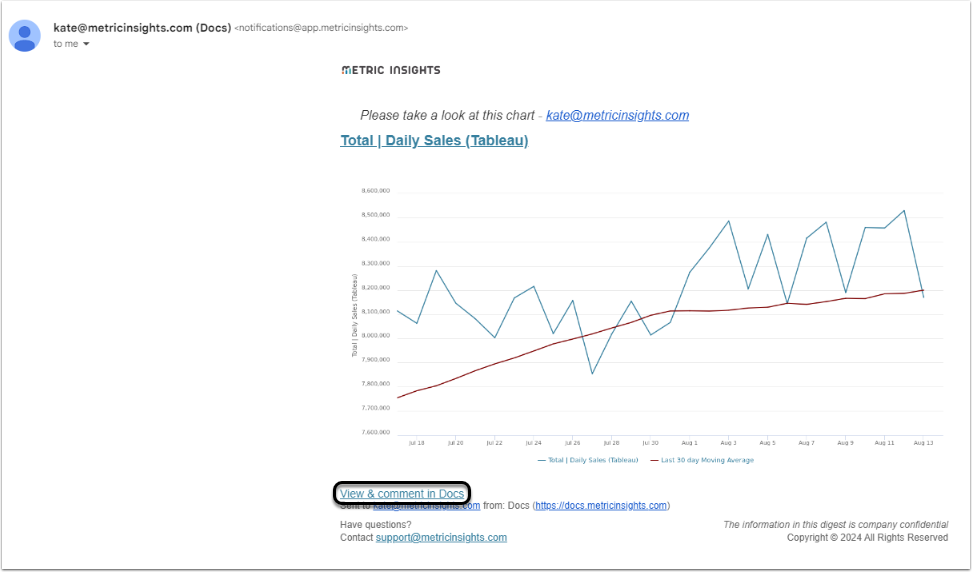The width and height of the screenshot is (972, 572).
Task: Open the kate@metricinsights.com link in the message
Action: 617,115
